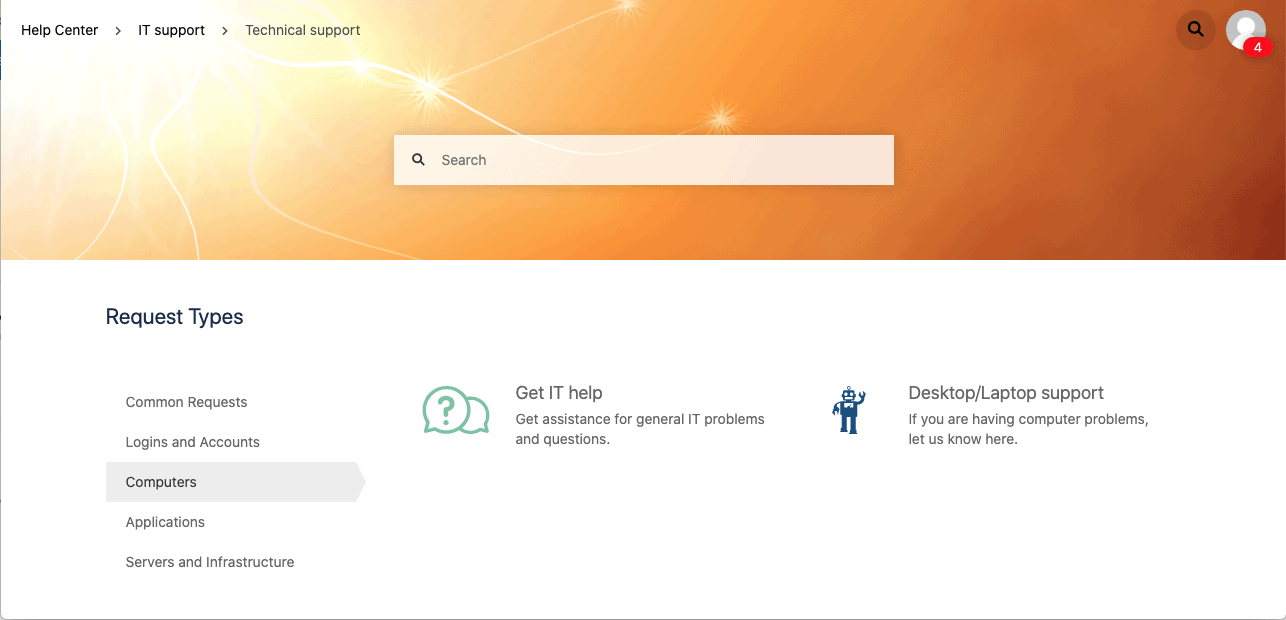Switch to the Logins and Accounts category
The height and width of the screenshot is (620, 1286).
(192, 442)
